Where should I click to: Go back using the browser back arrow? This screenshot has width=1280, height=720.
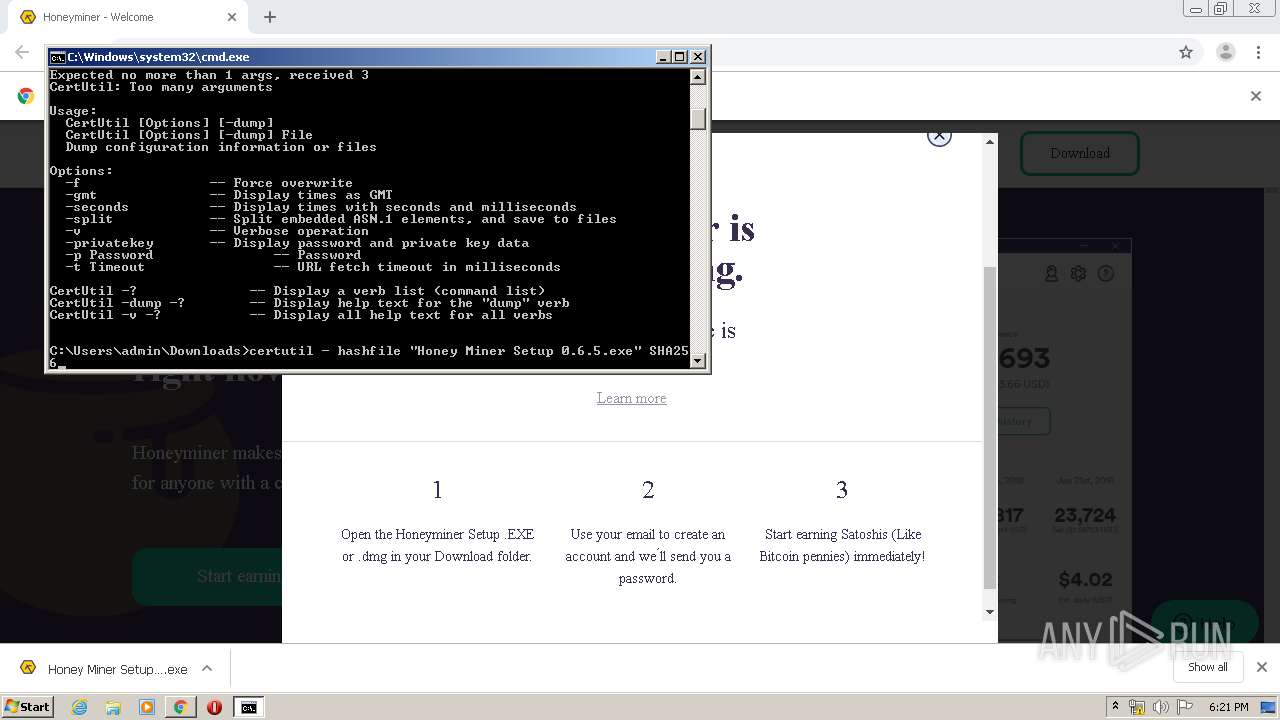click(22, 52)
